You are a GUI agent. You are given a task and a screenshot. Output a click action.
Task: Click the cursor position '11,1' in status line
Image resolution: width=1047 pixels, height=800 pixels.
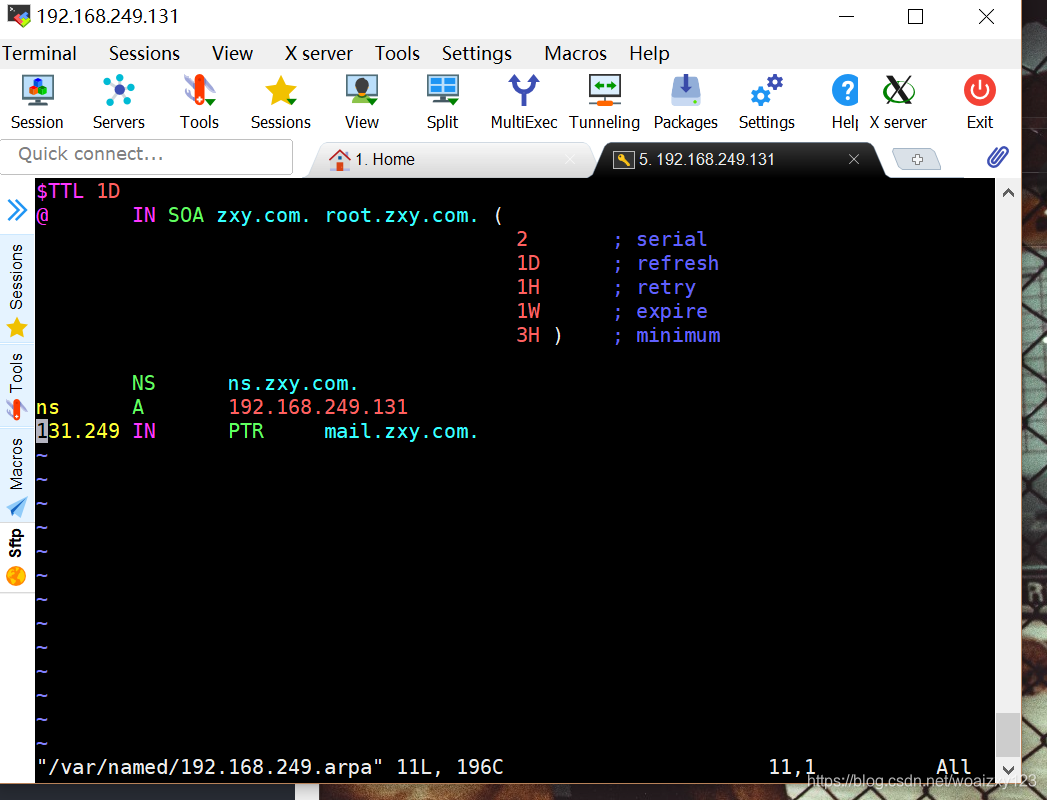click(x=792, y=767)
